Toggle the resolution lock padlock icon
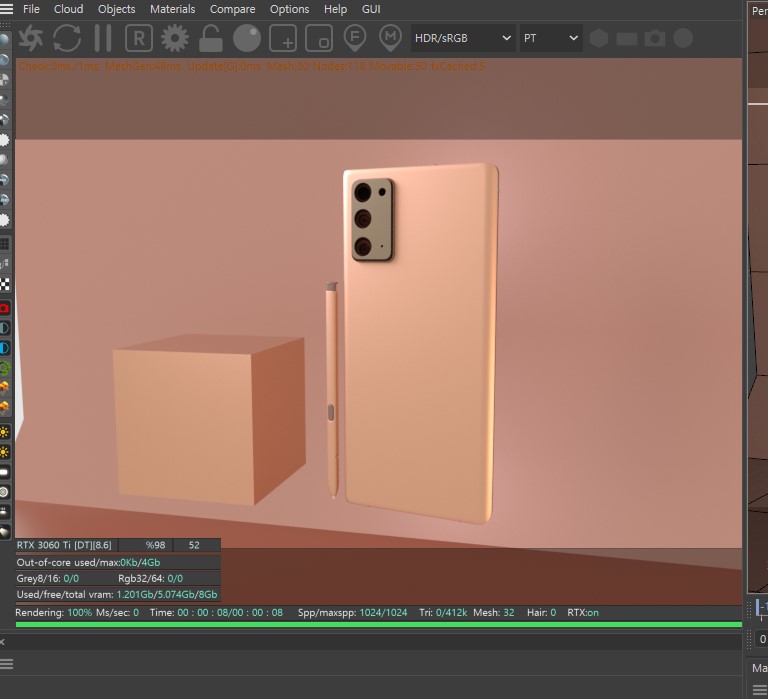The height and width of the screenshot is (699, 768). (211, 38)
